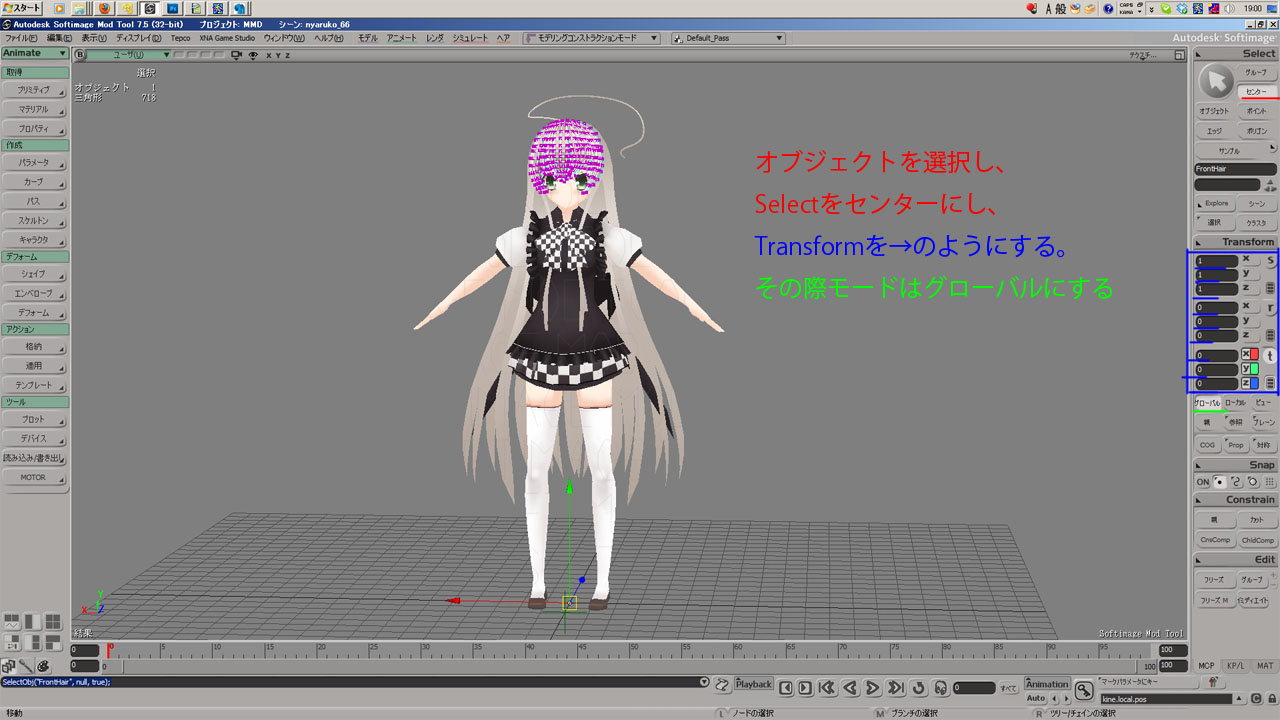Go to last frame in playback controls
Viewport: 1280px width, 720px height.
(896, 687)
